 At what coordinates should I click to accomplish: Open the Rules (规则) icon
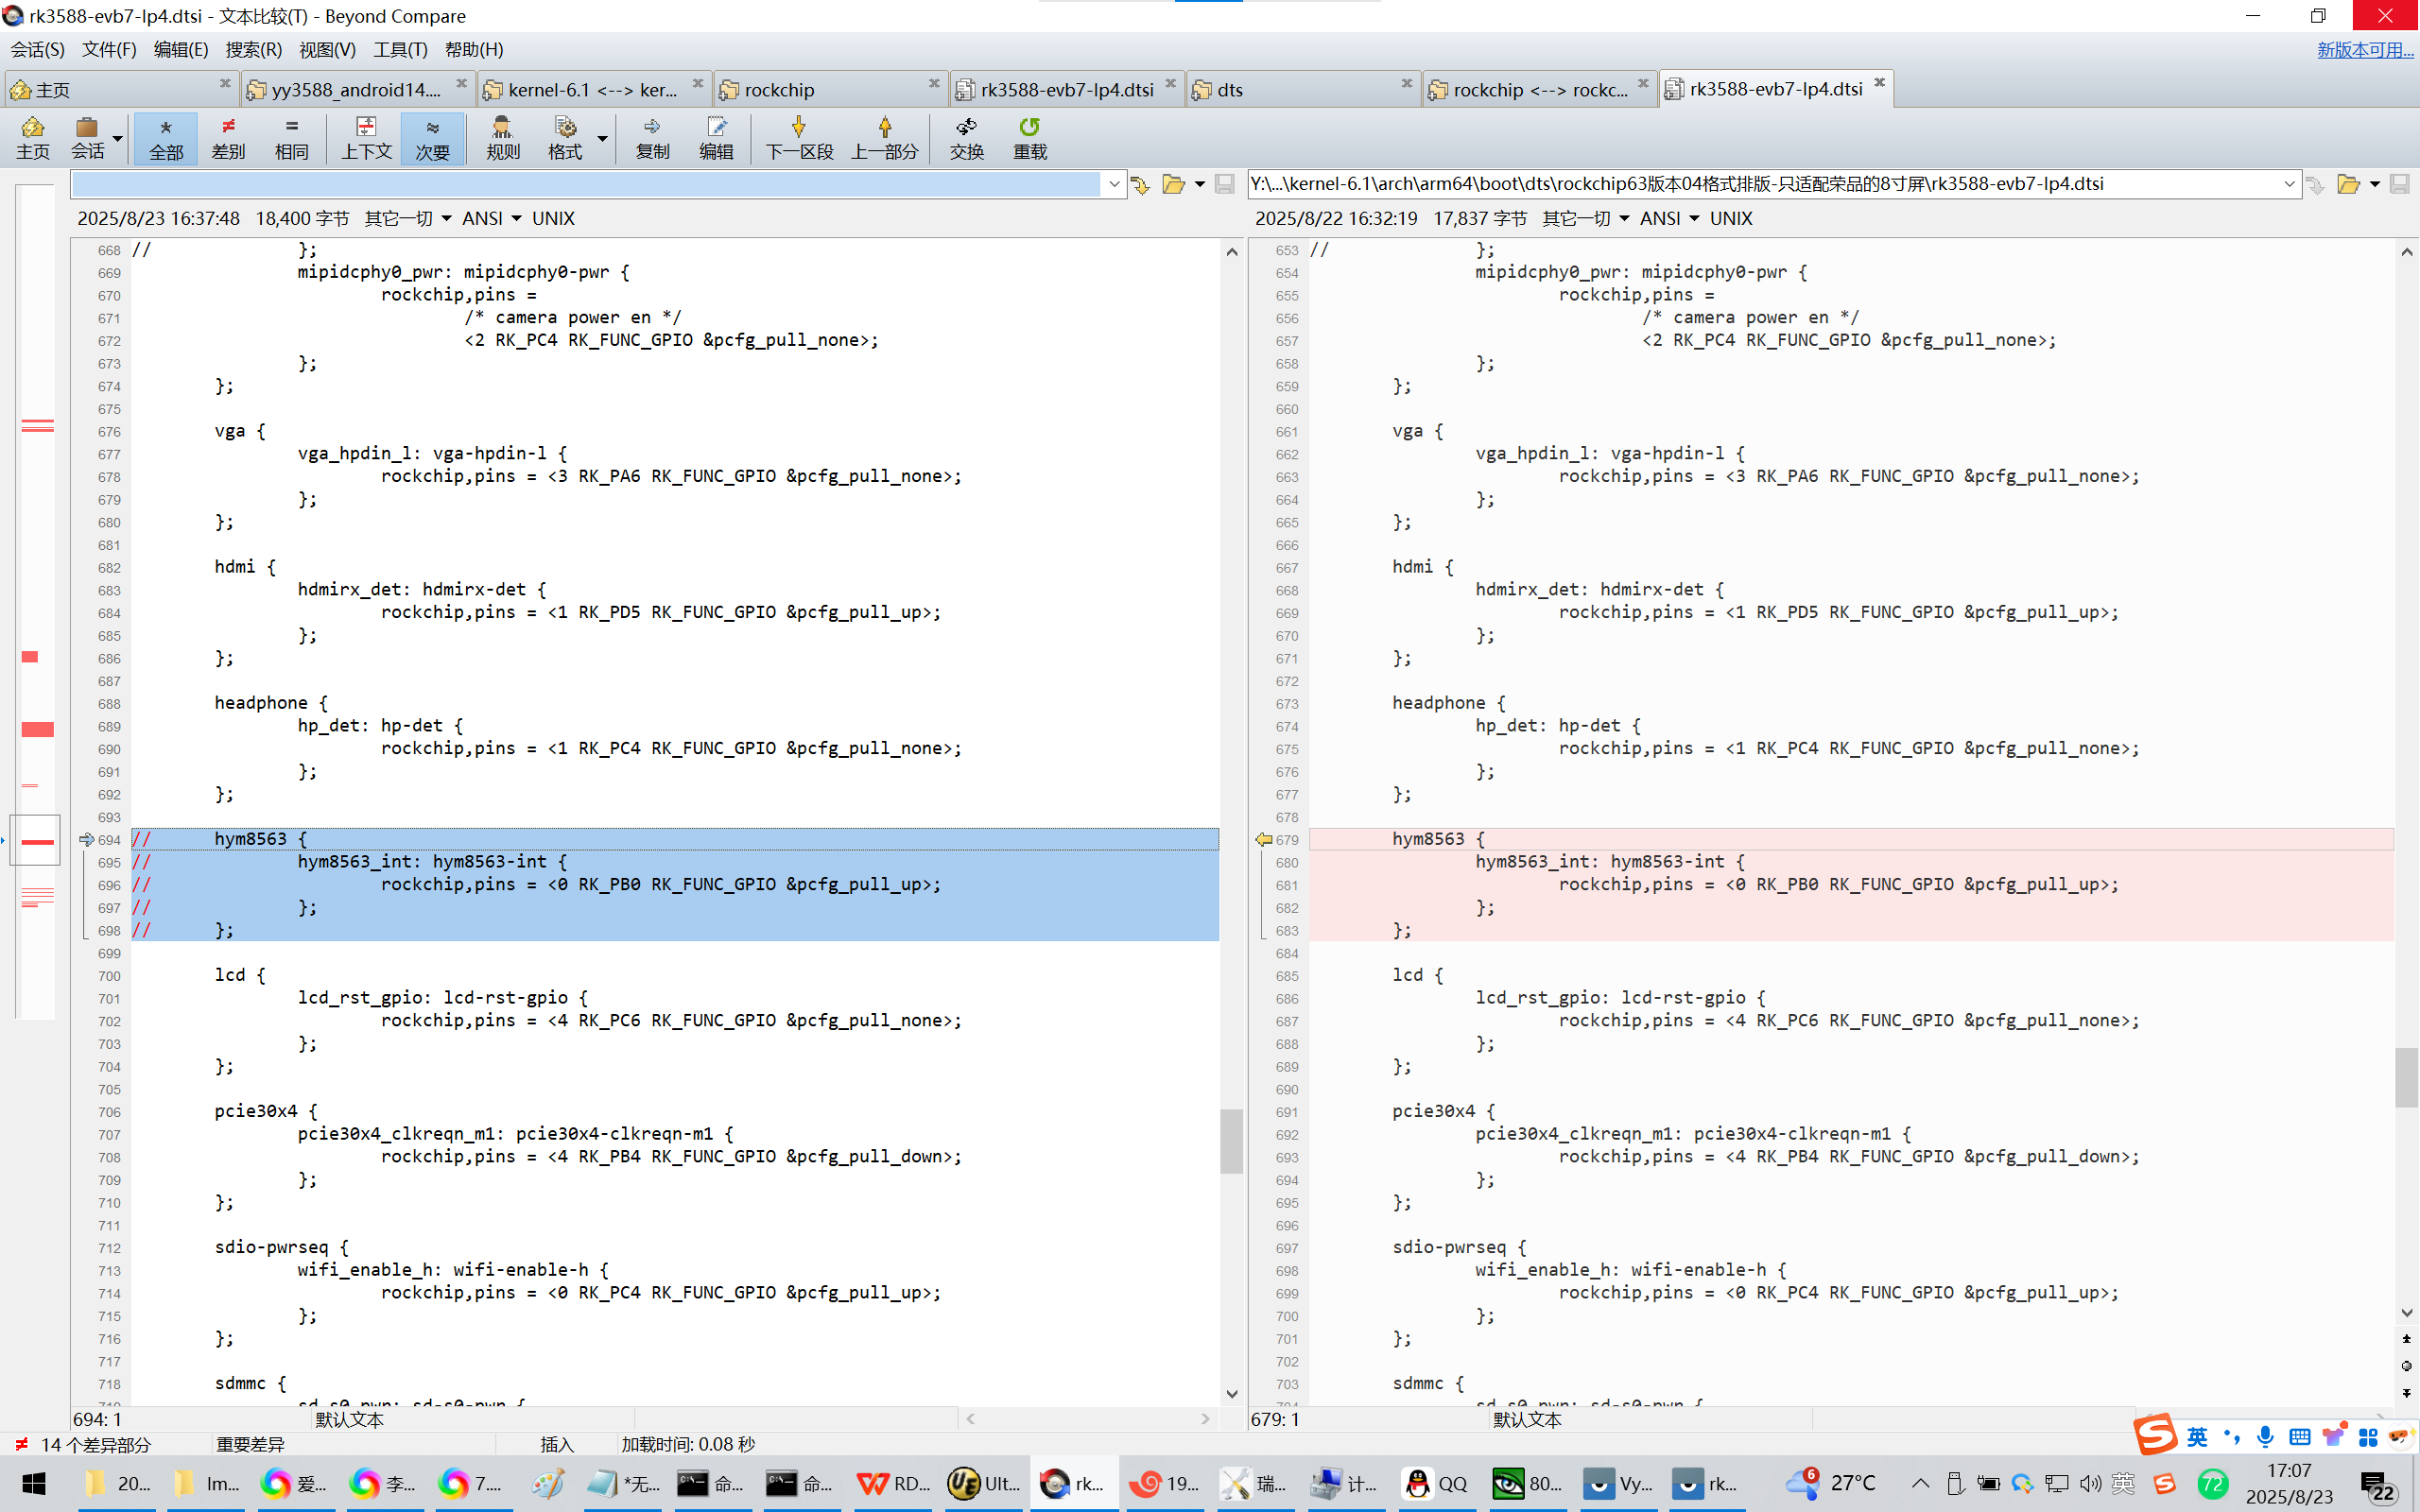(503, 138)
